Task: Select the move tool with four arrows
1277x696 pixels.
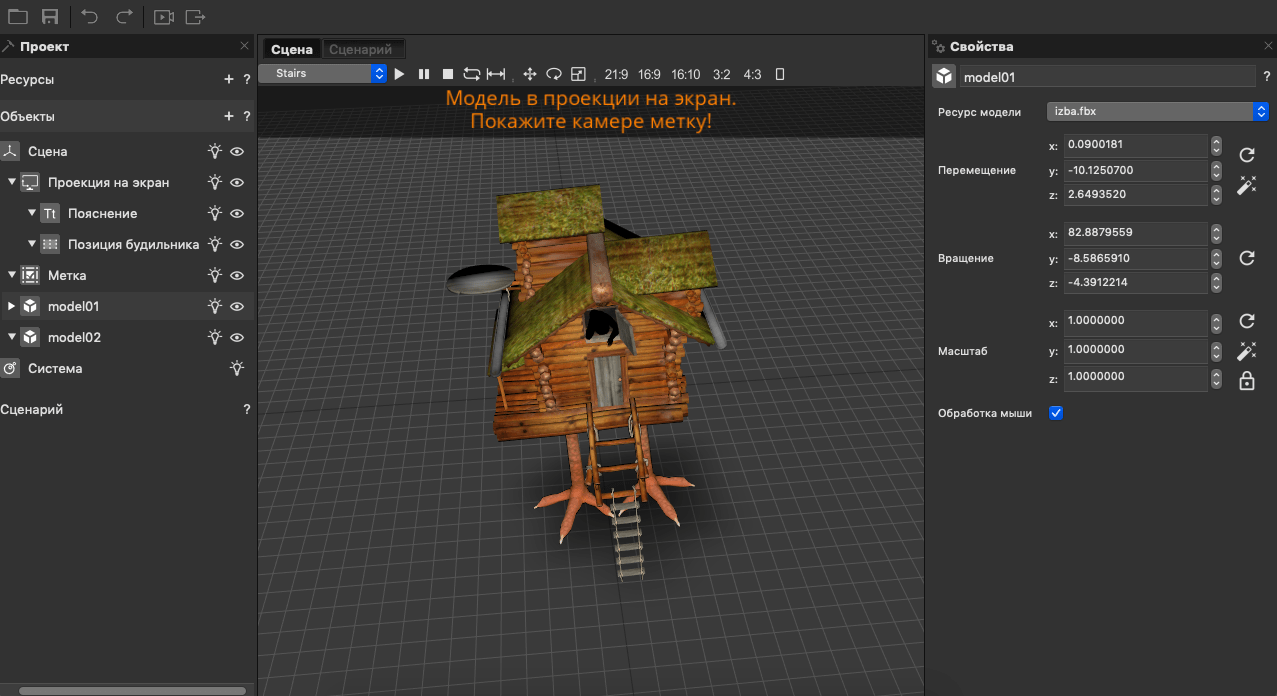Action: 530,74
